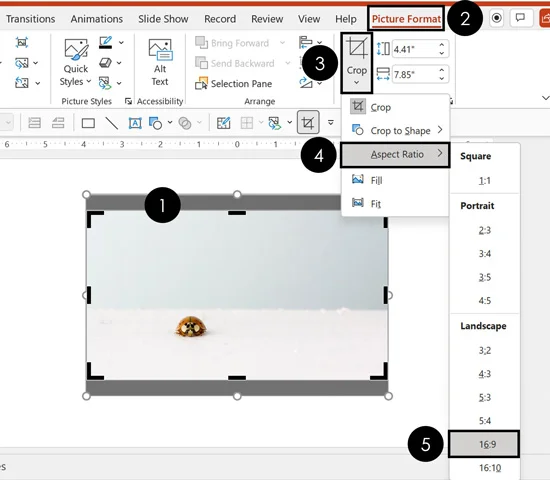
Task: Click the Line shape icon in quick toolbar
Action: click(x=112, y=123)
